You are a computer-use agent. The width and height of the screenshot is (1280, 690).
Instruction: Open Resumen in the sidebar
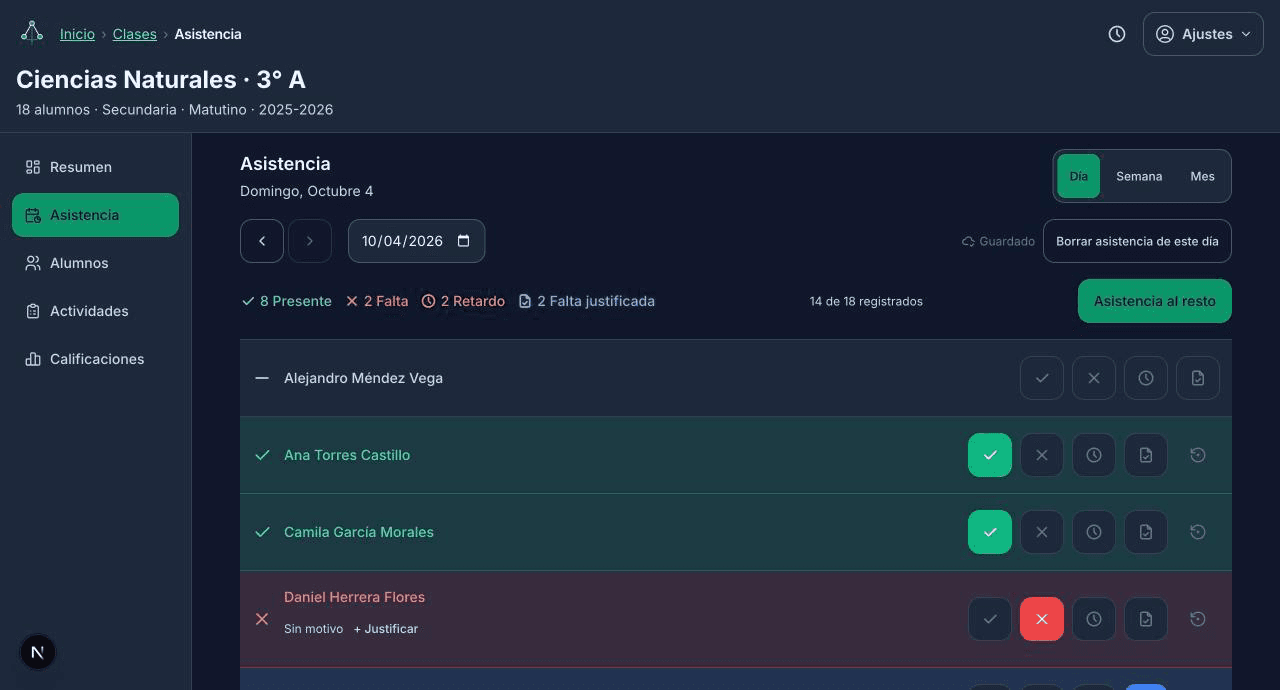pos(95,167)
